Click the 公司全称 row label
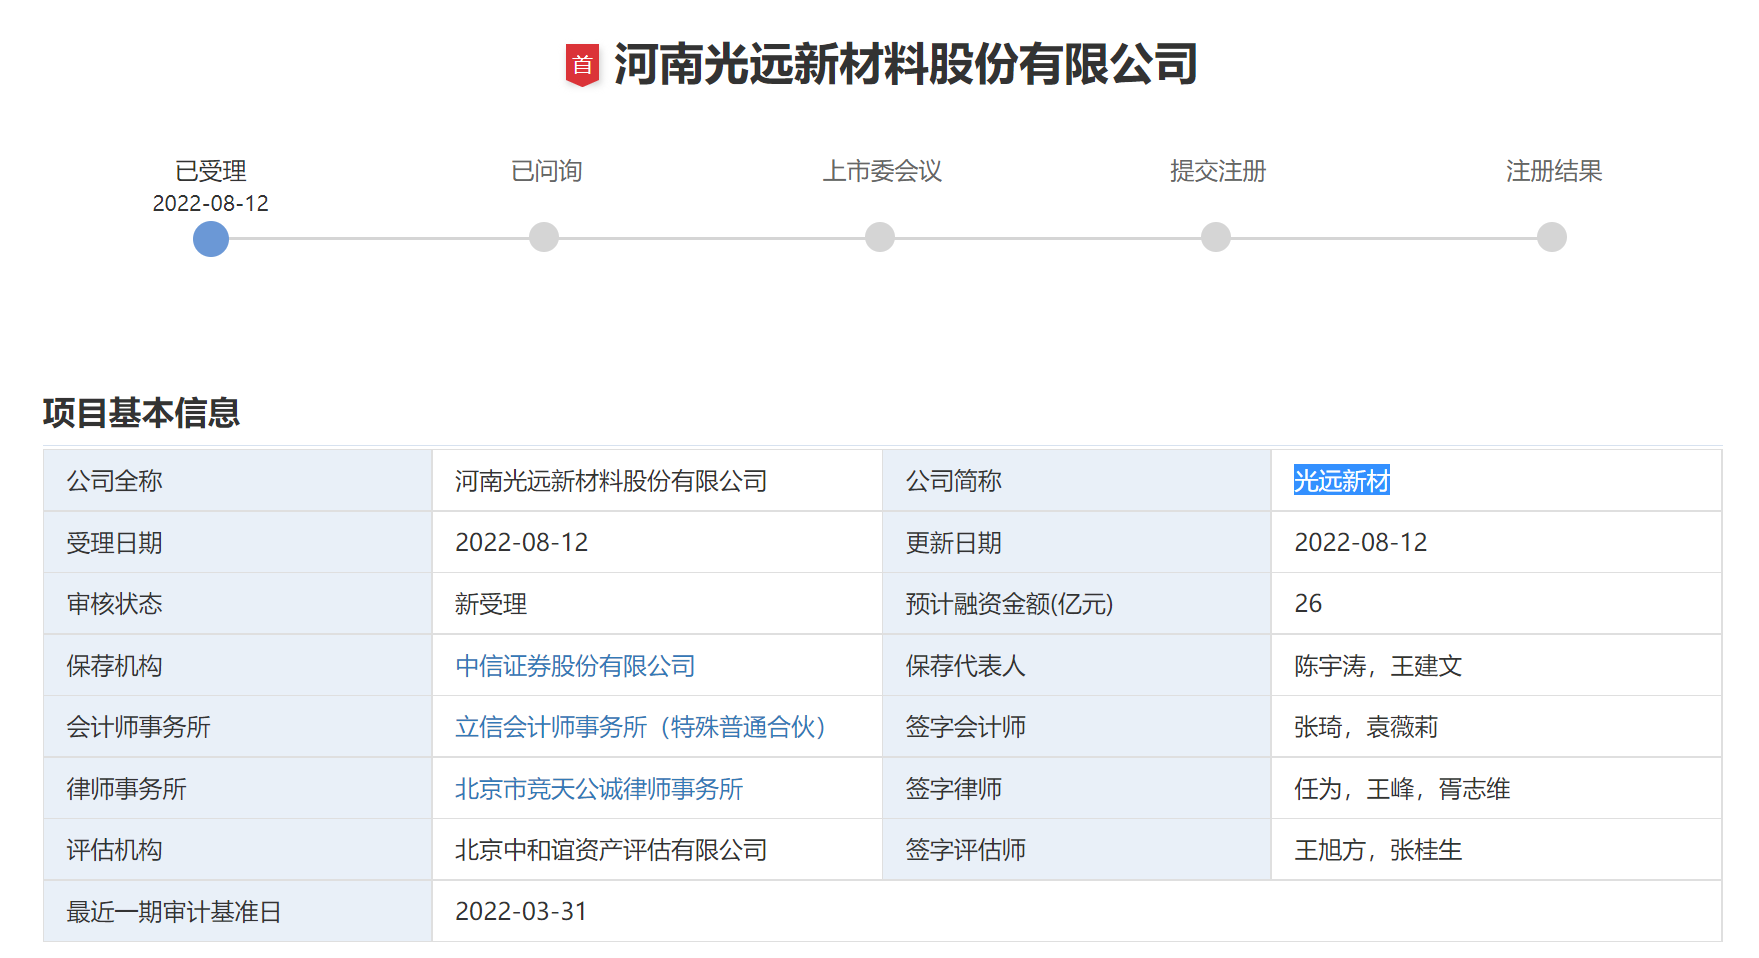 coord(114,481)
